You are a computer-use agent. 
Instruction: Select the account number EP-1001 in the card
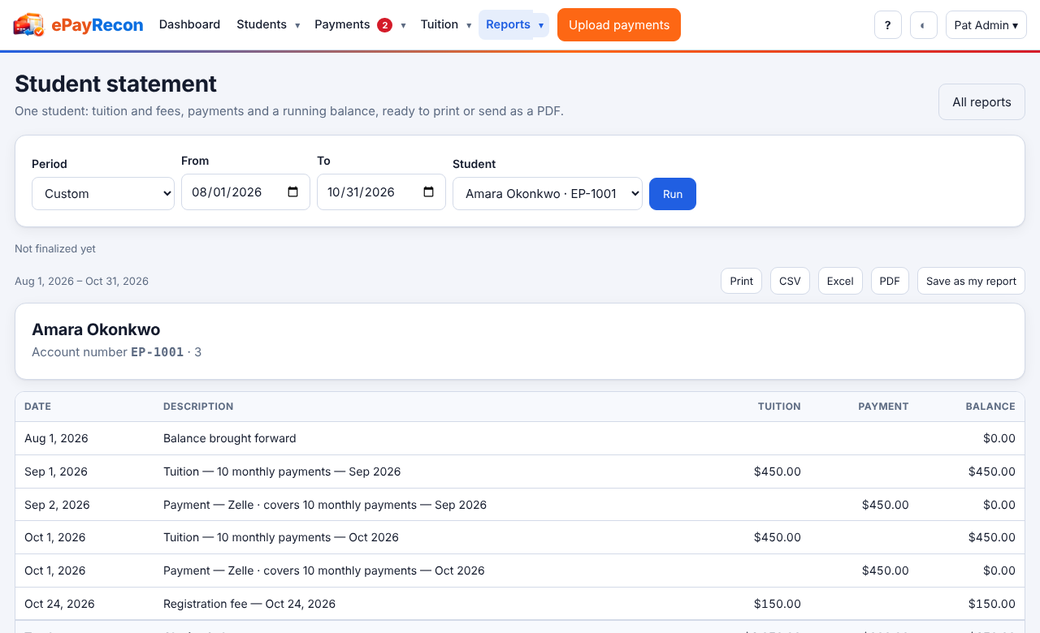point(157,352)
